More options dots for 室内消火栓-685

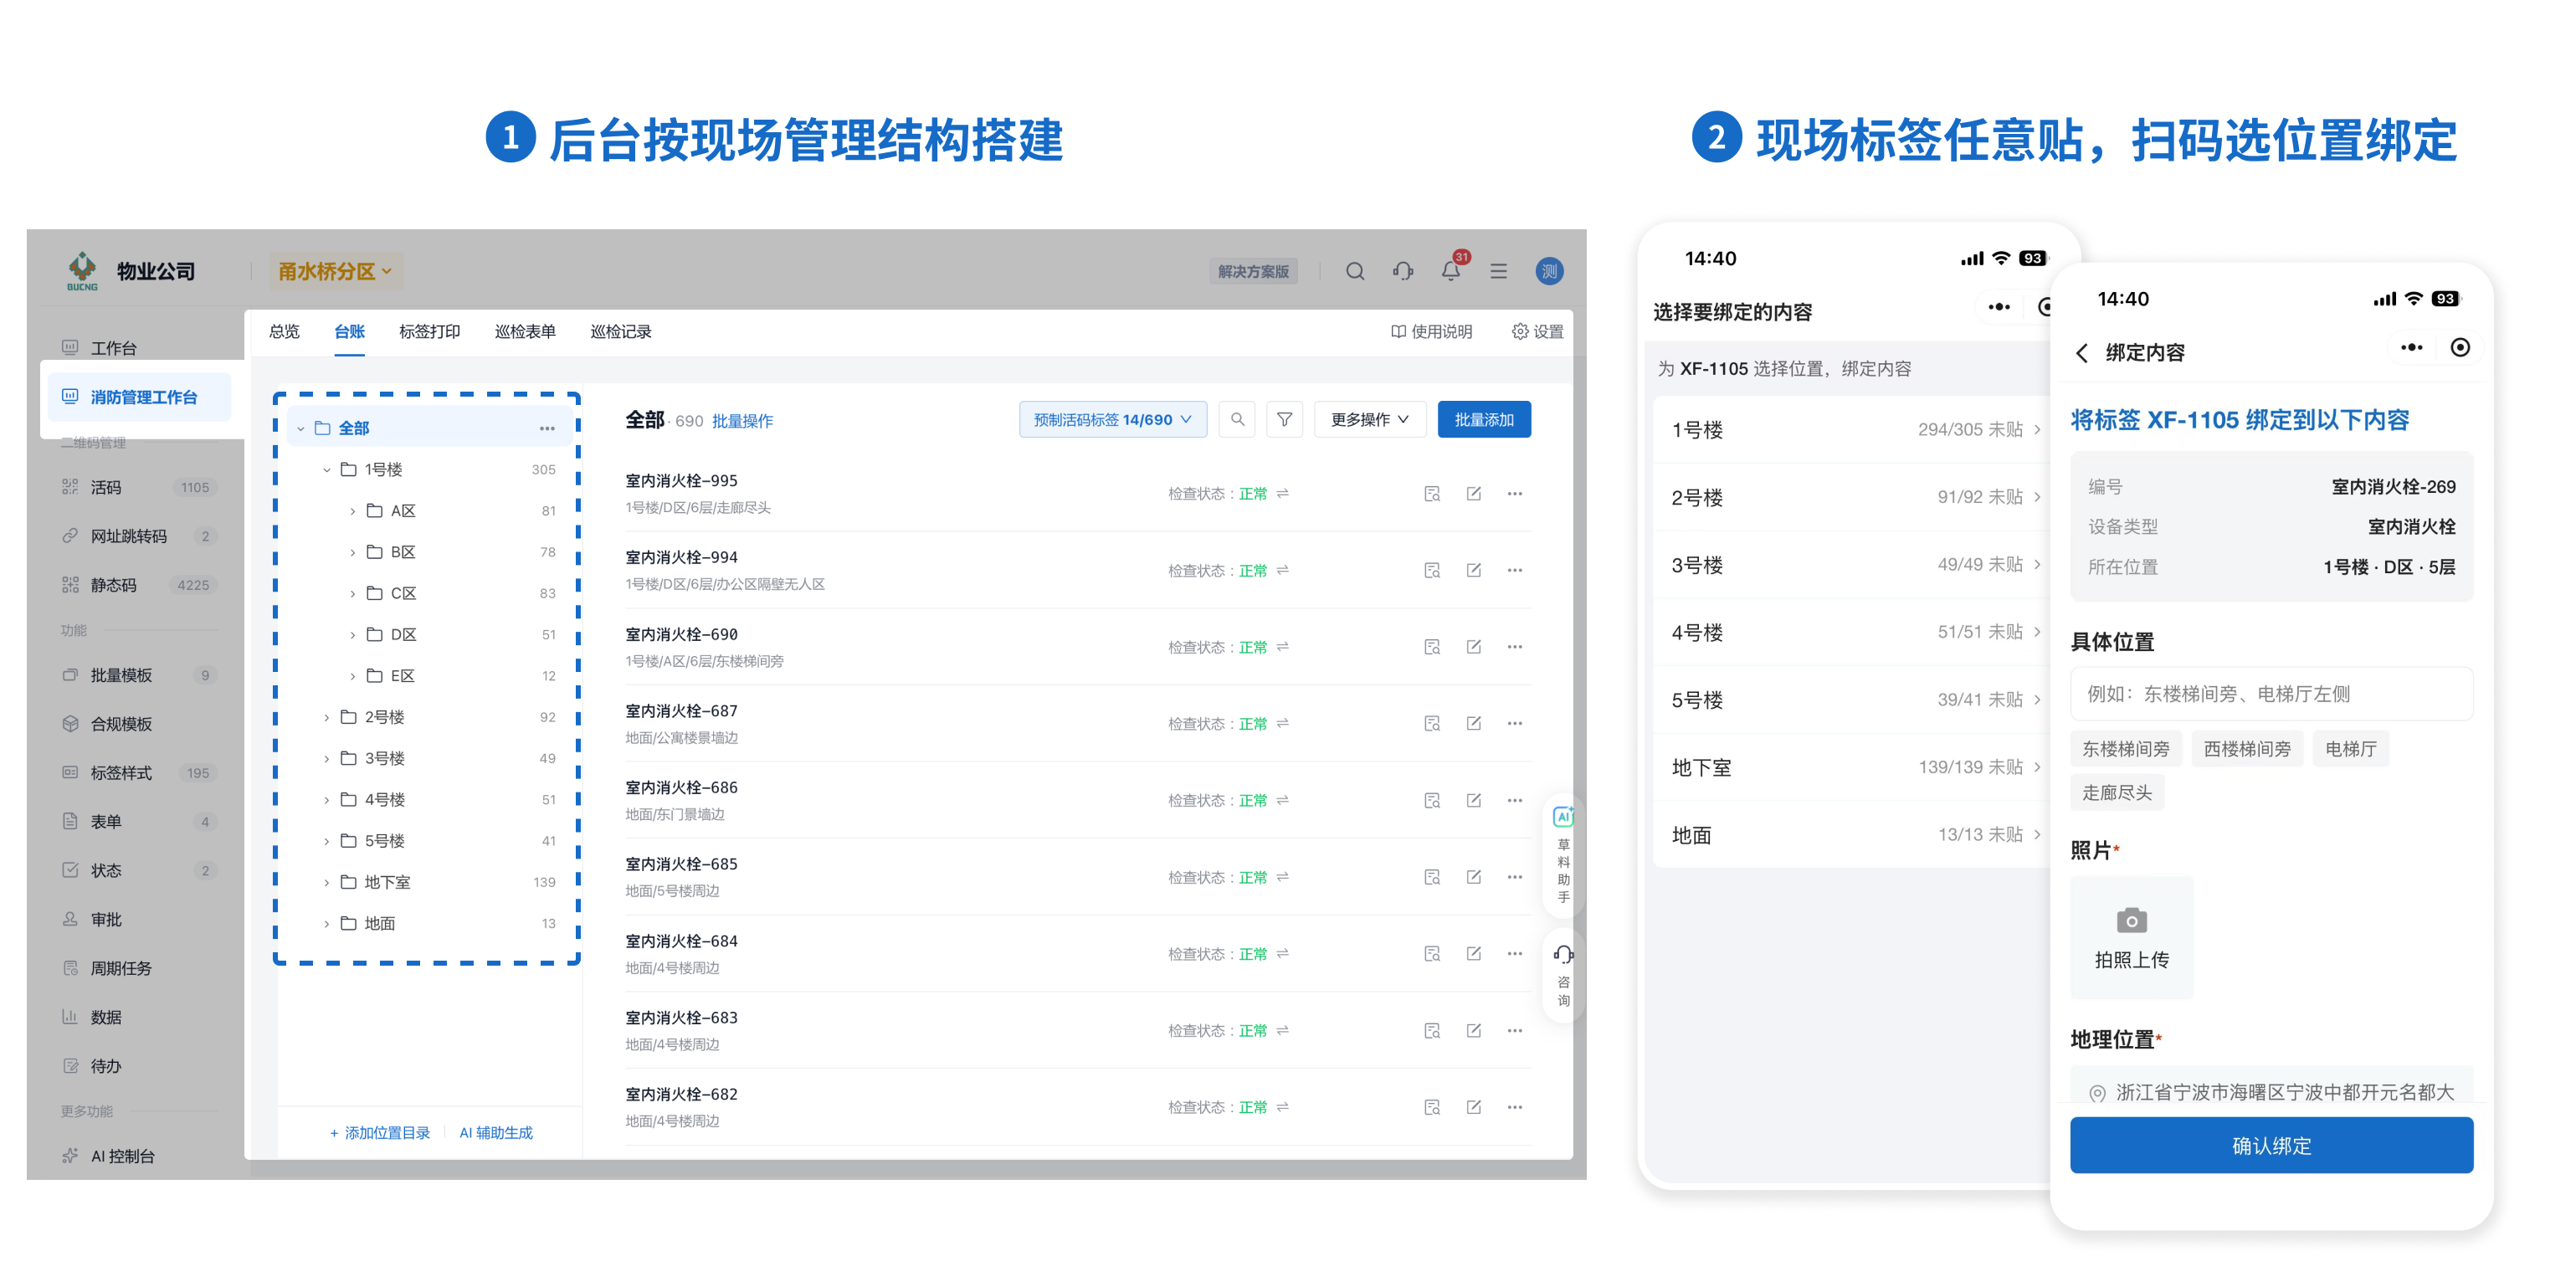pos(1515,877)
